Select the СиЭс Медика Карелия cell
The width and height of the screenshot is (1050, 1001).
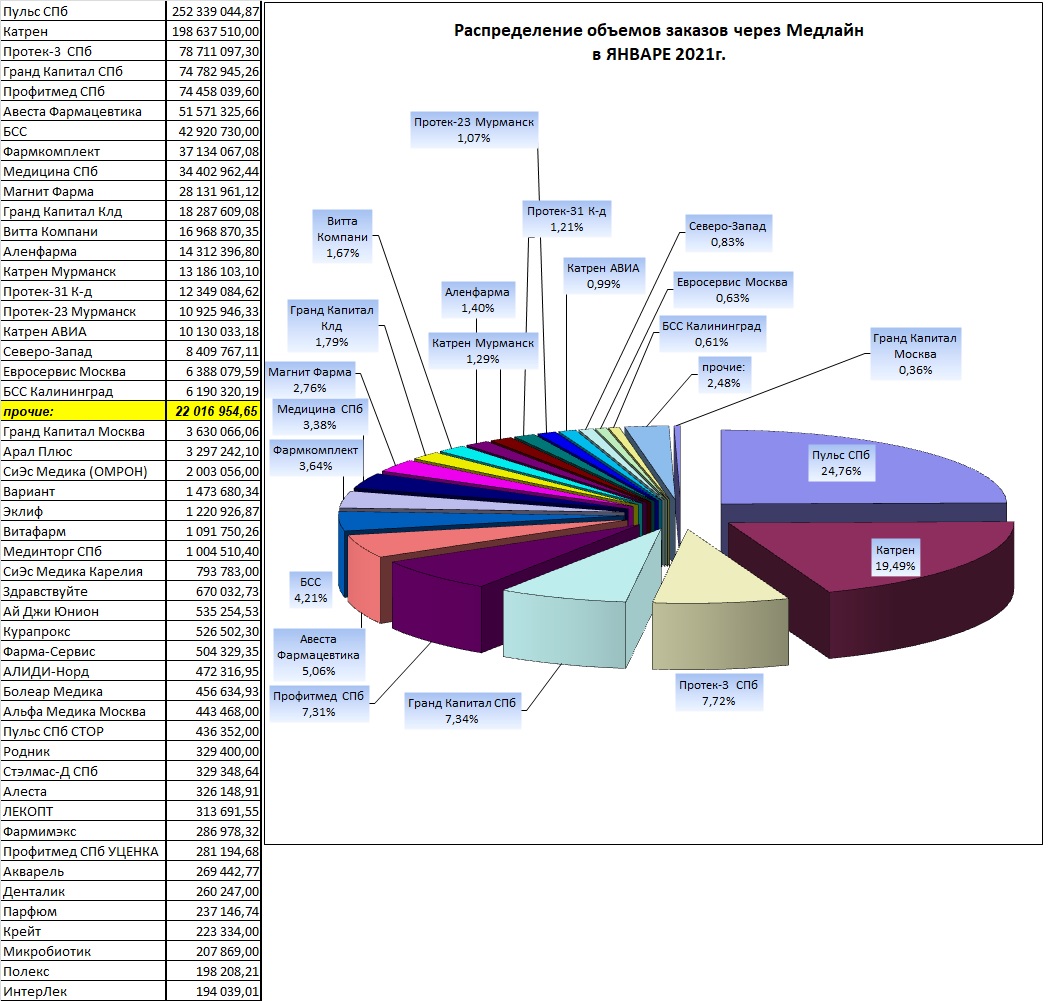click(x=83, y=572)
